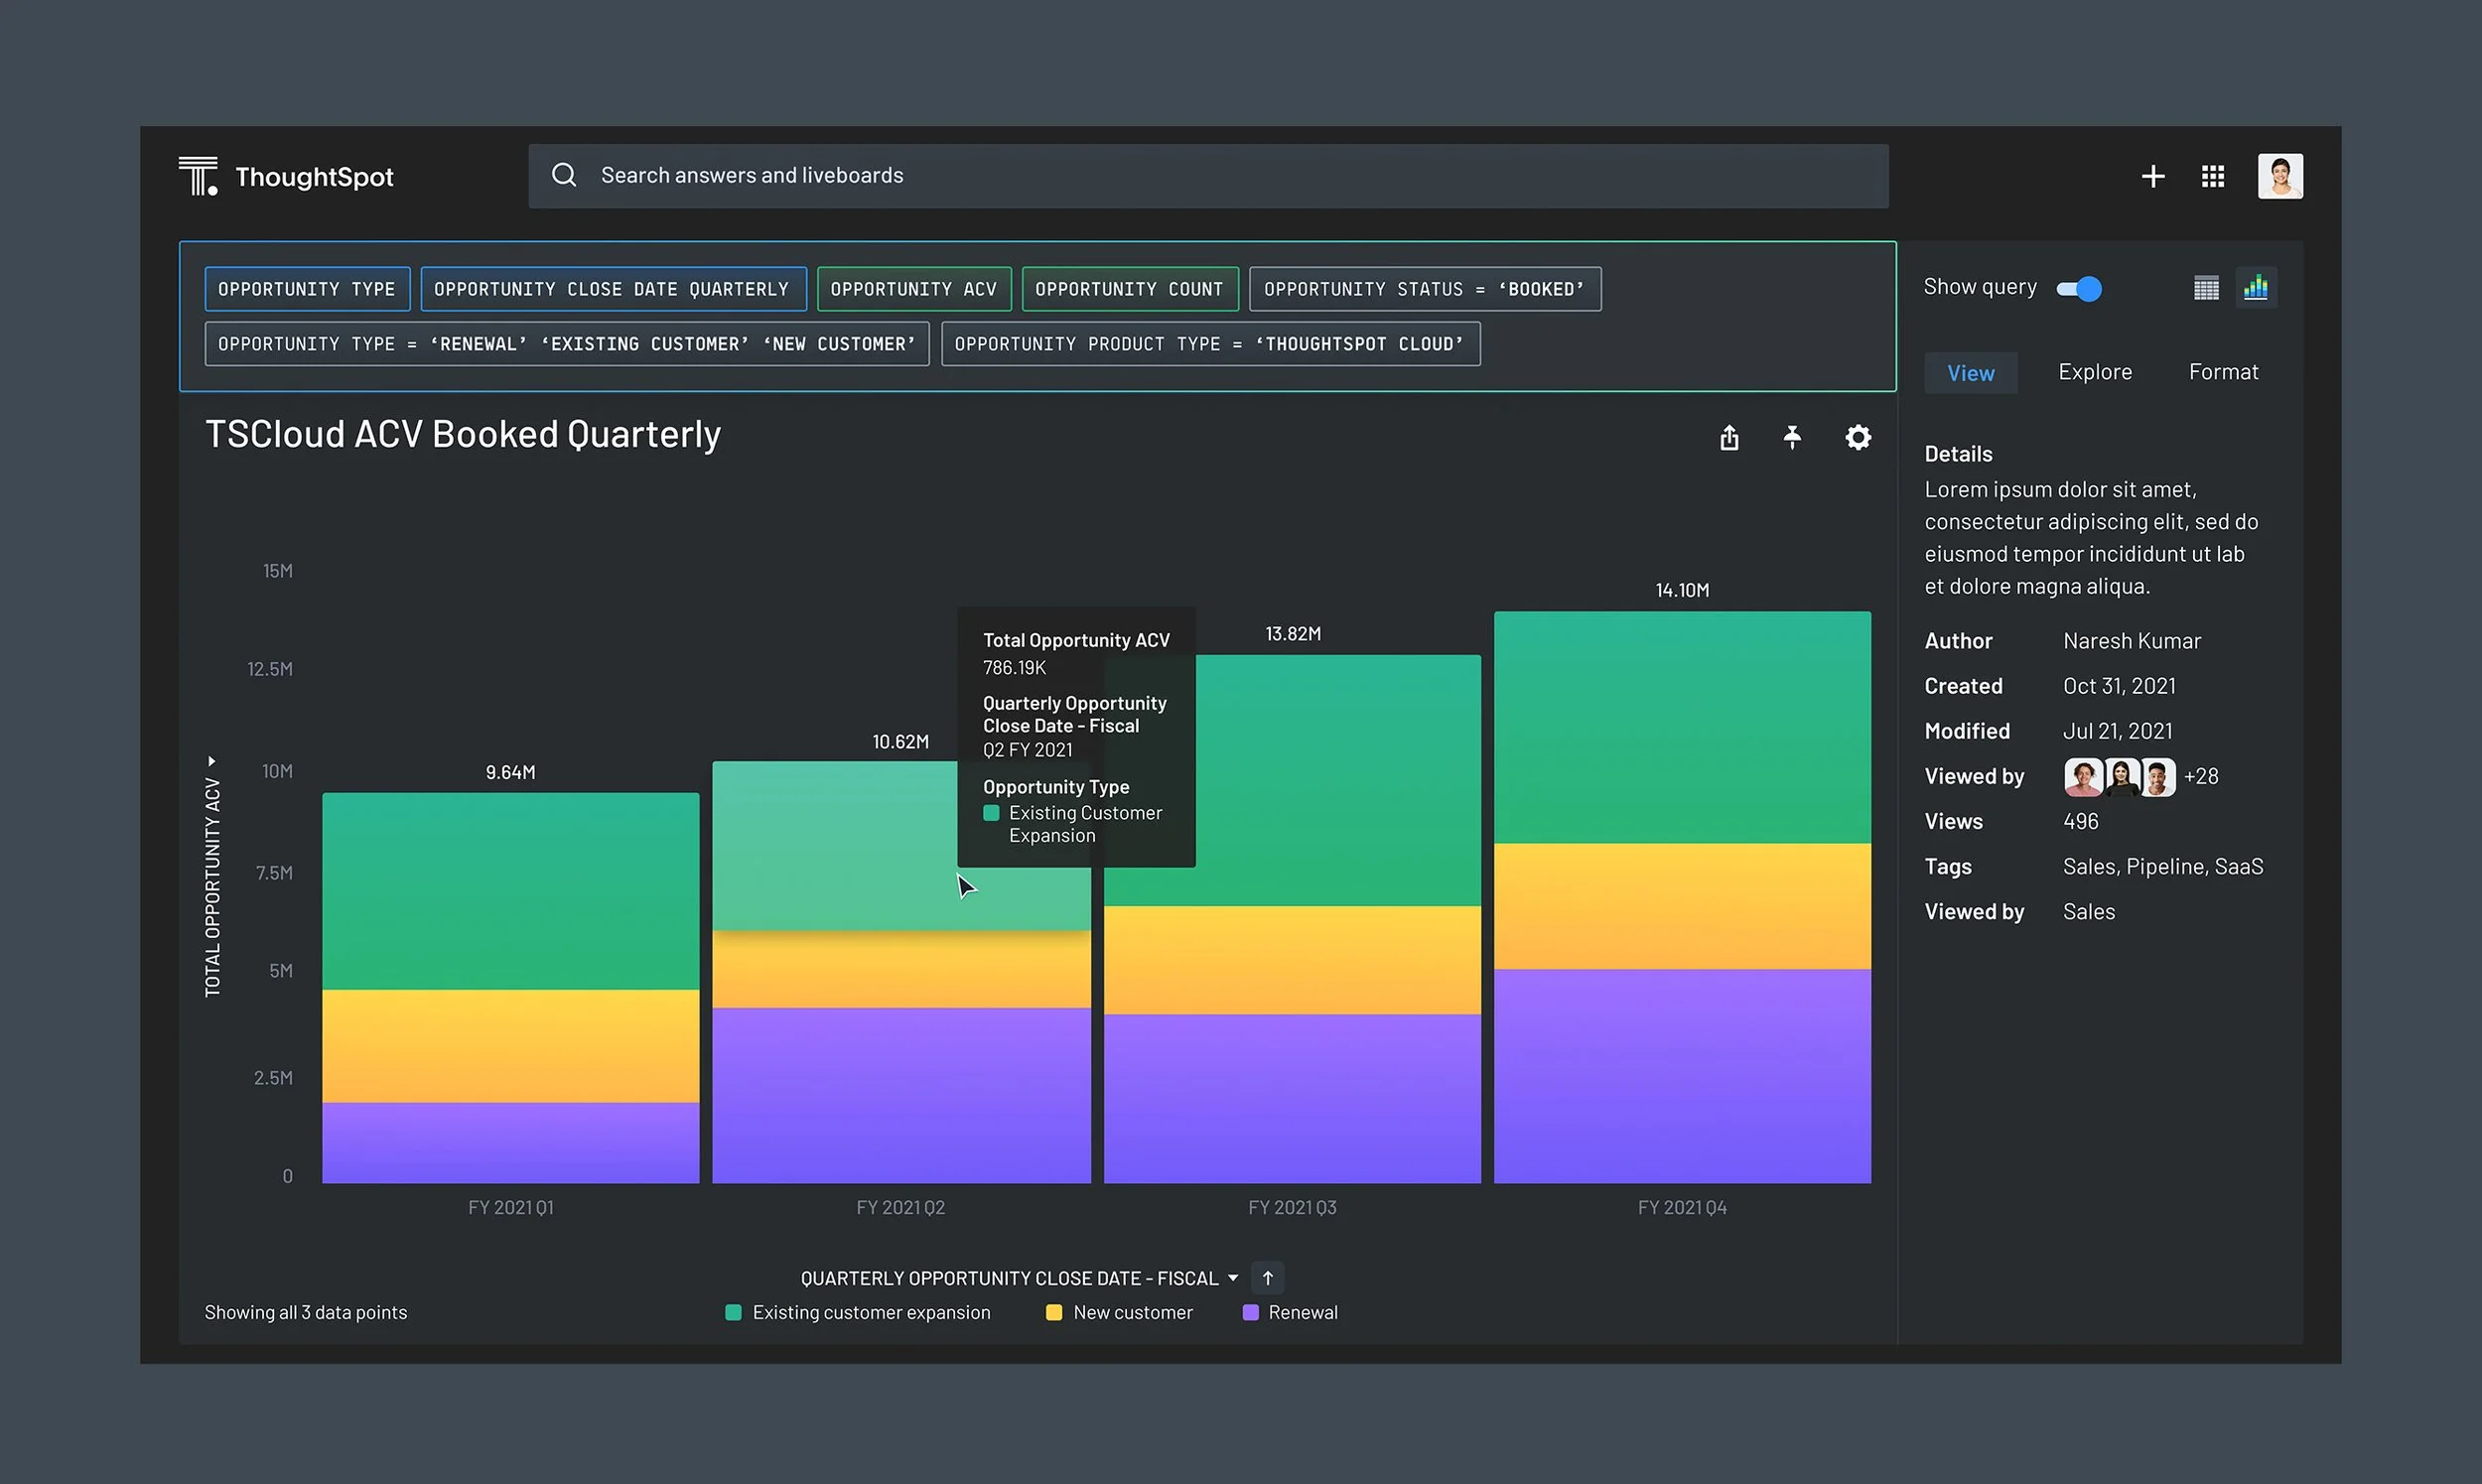Expand the Total Opportunity ACV axis arrow

pyautogui.click(x=212, y=762)
